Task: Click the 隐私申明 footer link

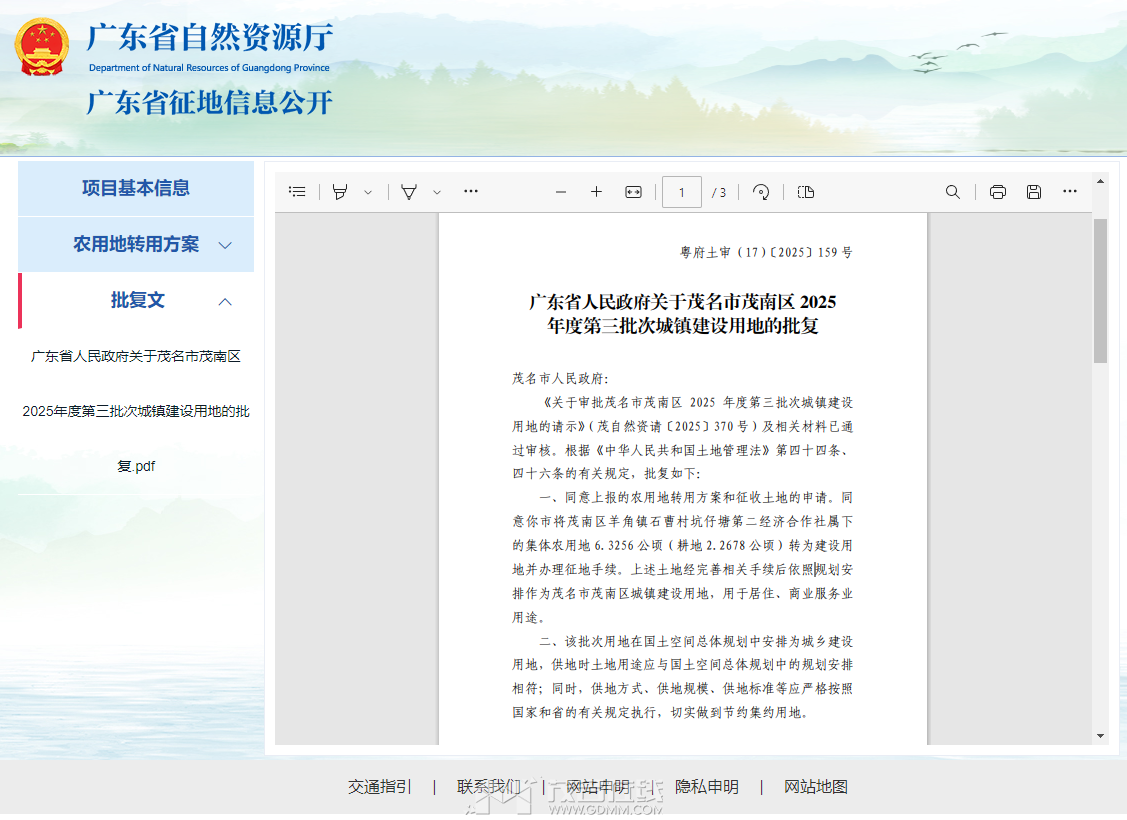Action: 707,787
